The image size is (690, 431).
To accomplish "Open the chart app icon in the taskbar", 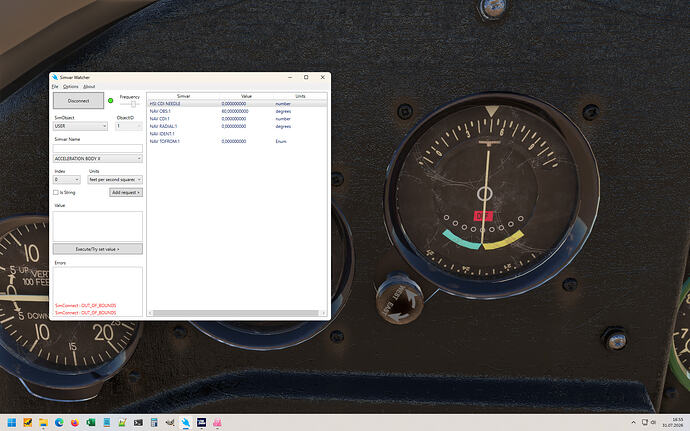I will tap(122, 423).
